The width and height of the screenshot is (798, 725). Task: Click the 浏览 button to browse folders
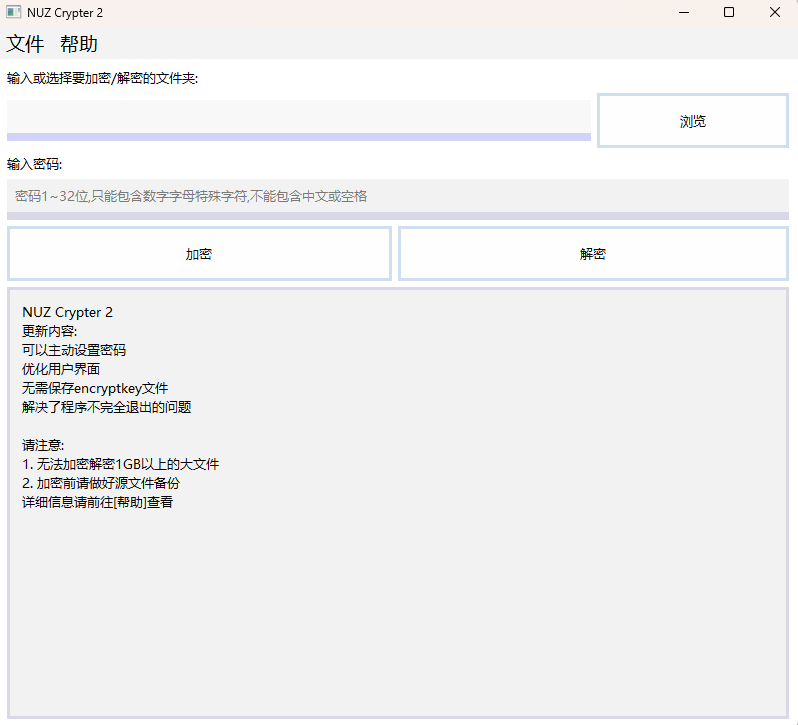coord(693,121)
